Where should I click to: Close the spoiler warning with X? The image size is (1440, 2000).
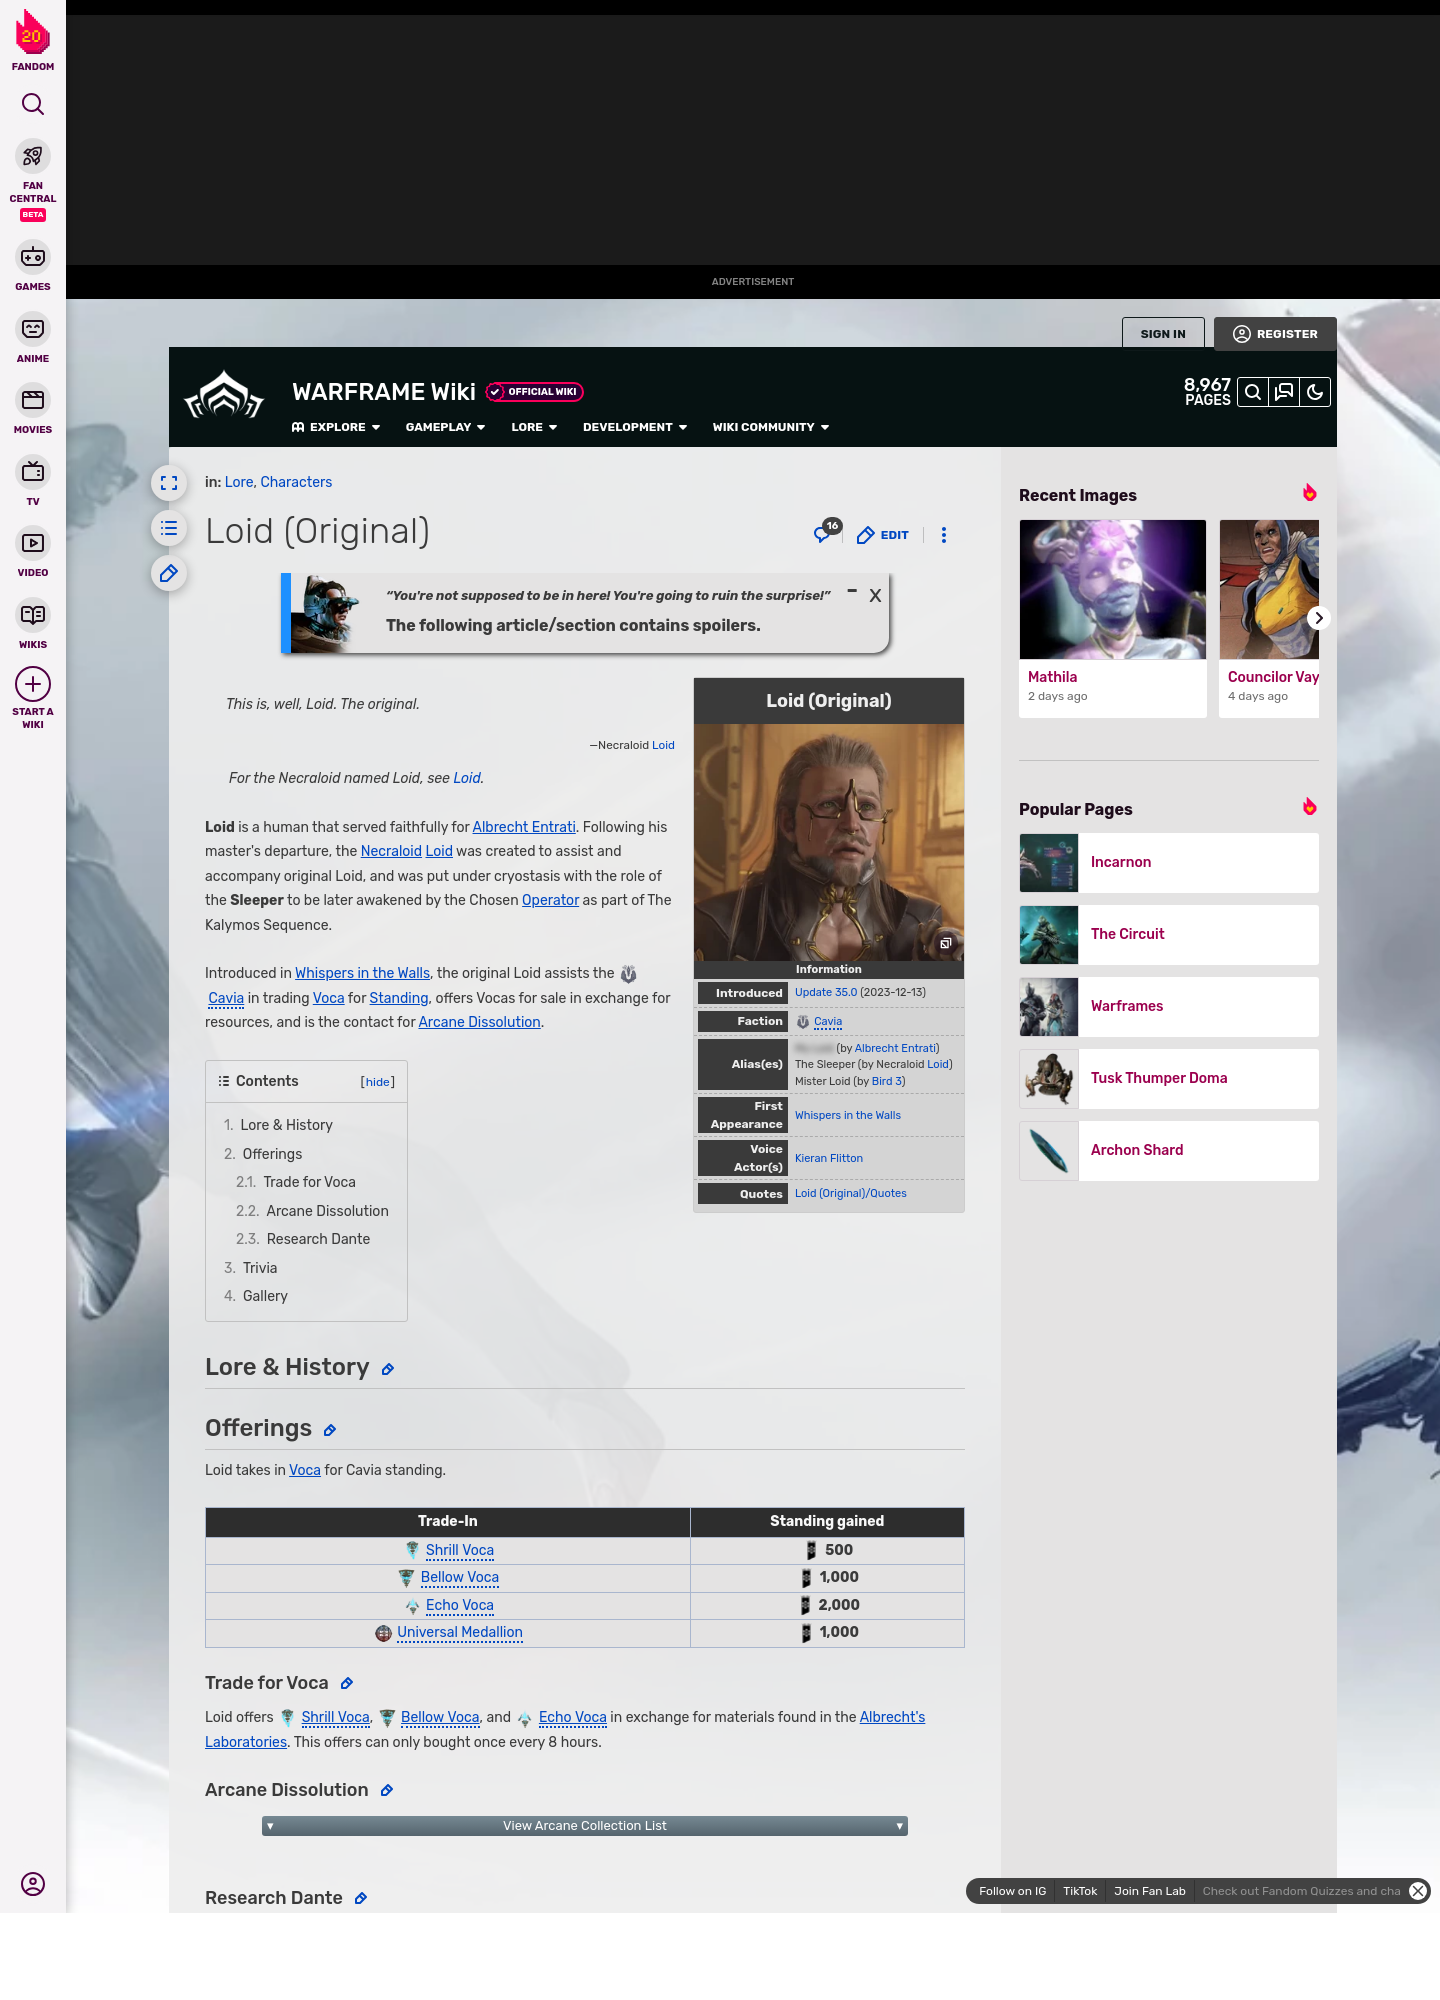(875, 596)
